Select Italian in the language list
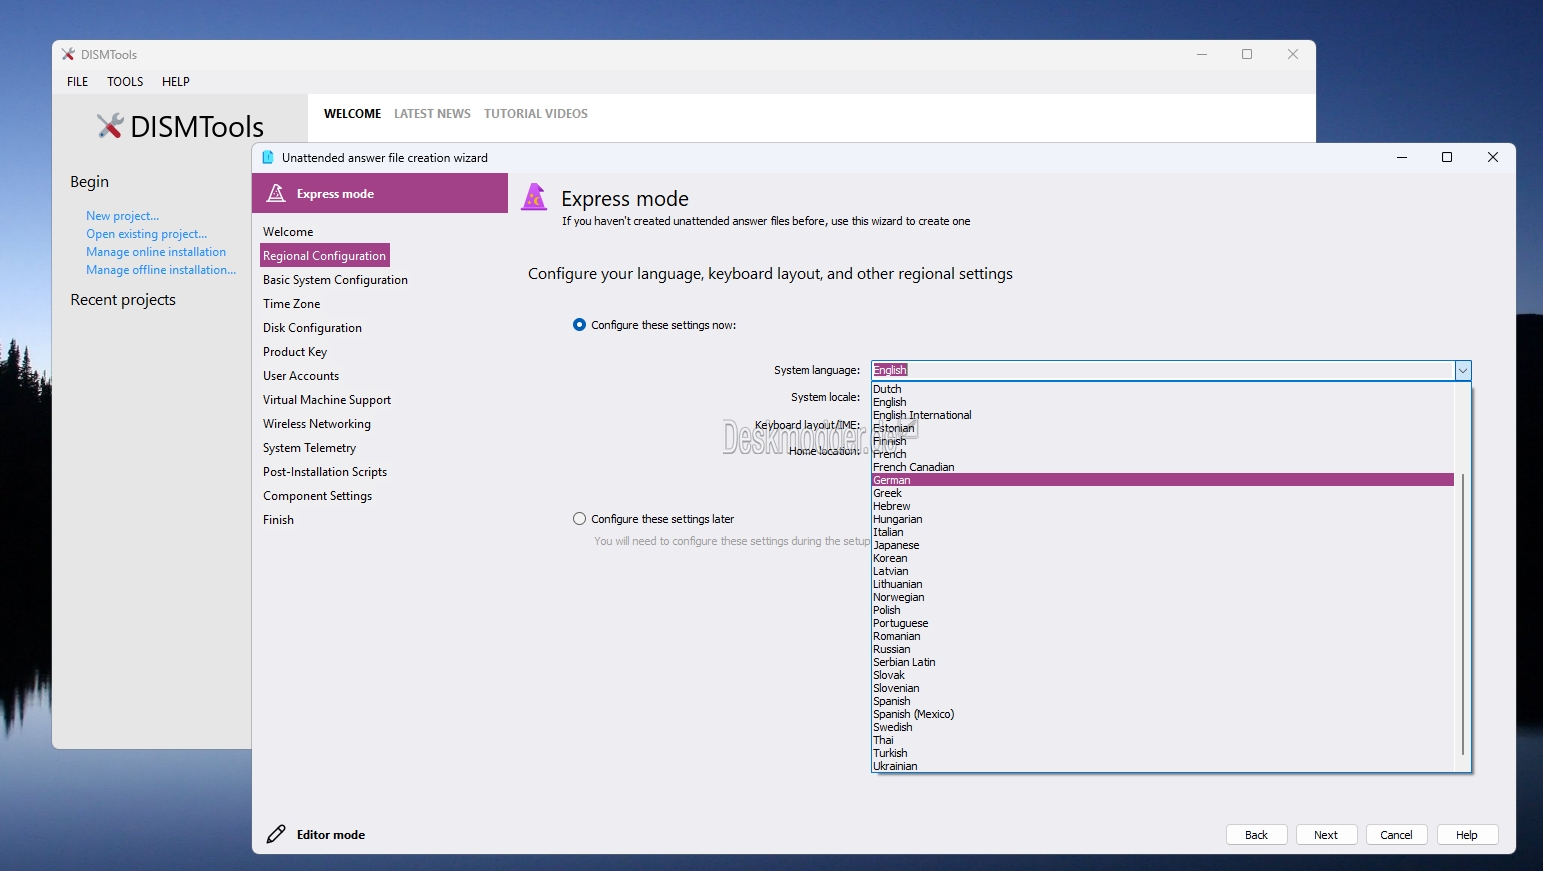The image size is (1543, 871). pos(1163,532)
